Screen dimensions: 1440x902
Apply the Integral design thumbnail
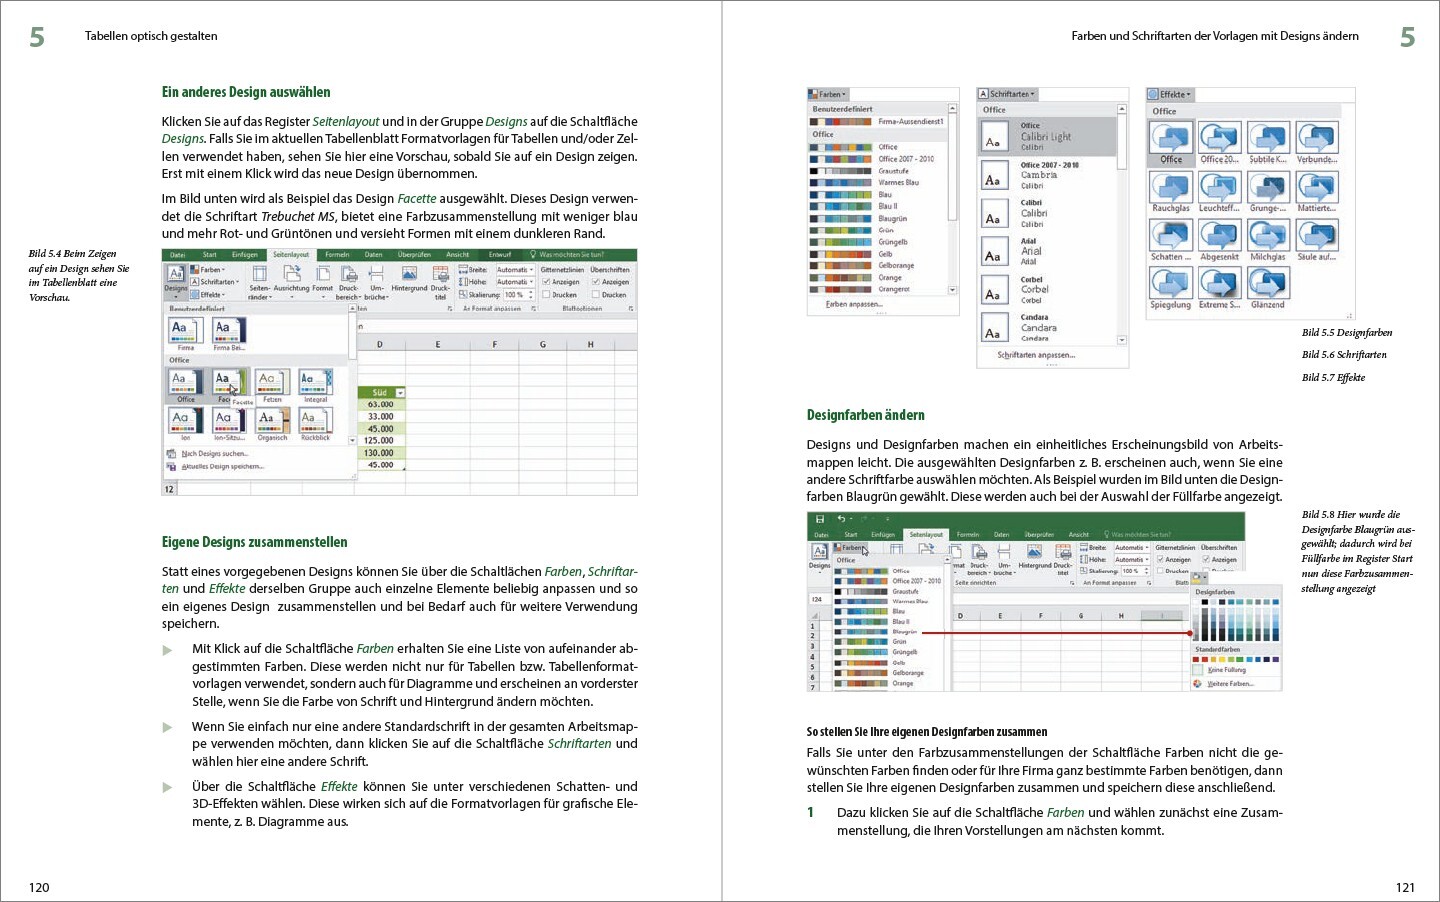click(315, 382)
